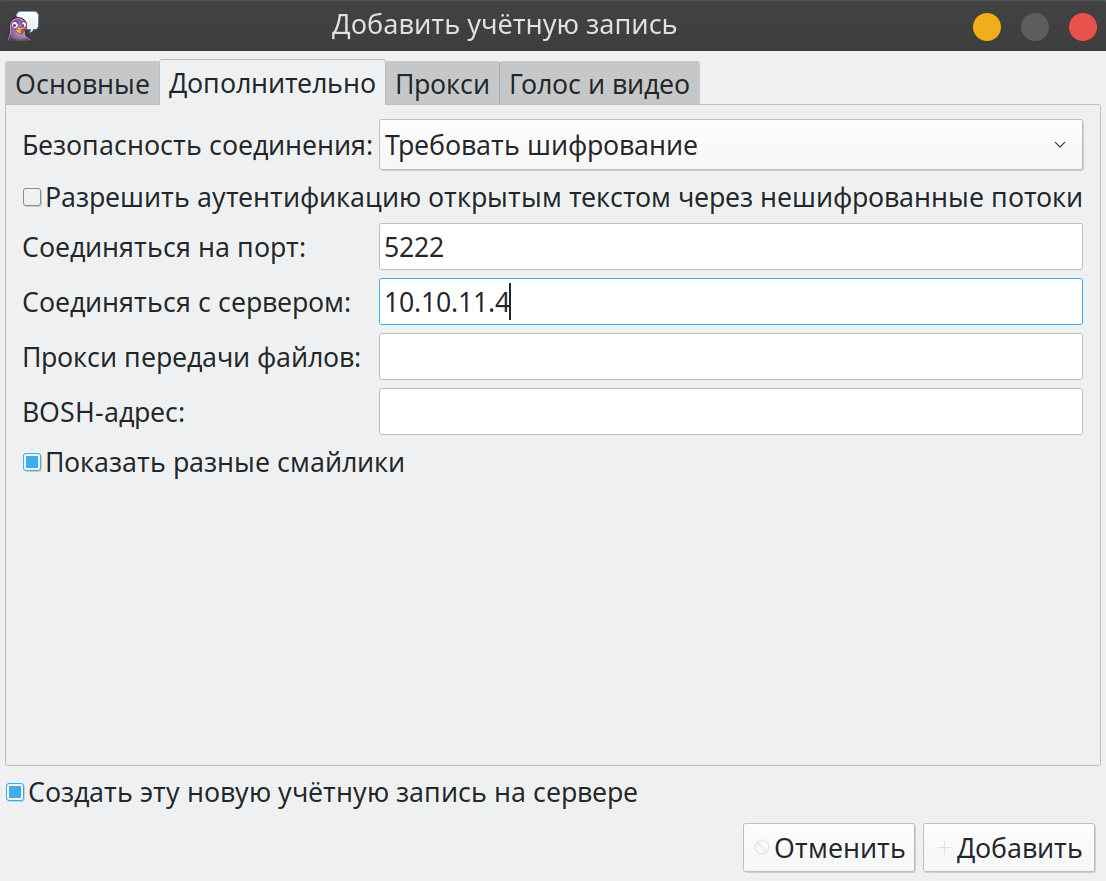The width and height of the screenshot is (1106, 881).
Task: Open the Прокси tab
Action: pos(442,84)
